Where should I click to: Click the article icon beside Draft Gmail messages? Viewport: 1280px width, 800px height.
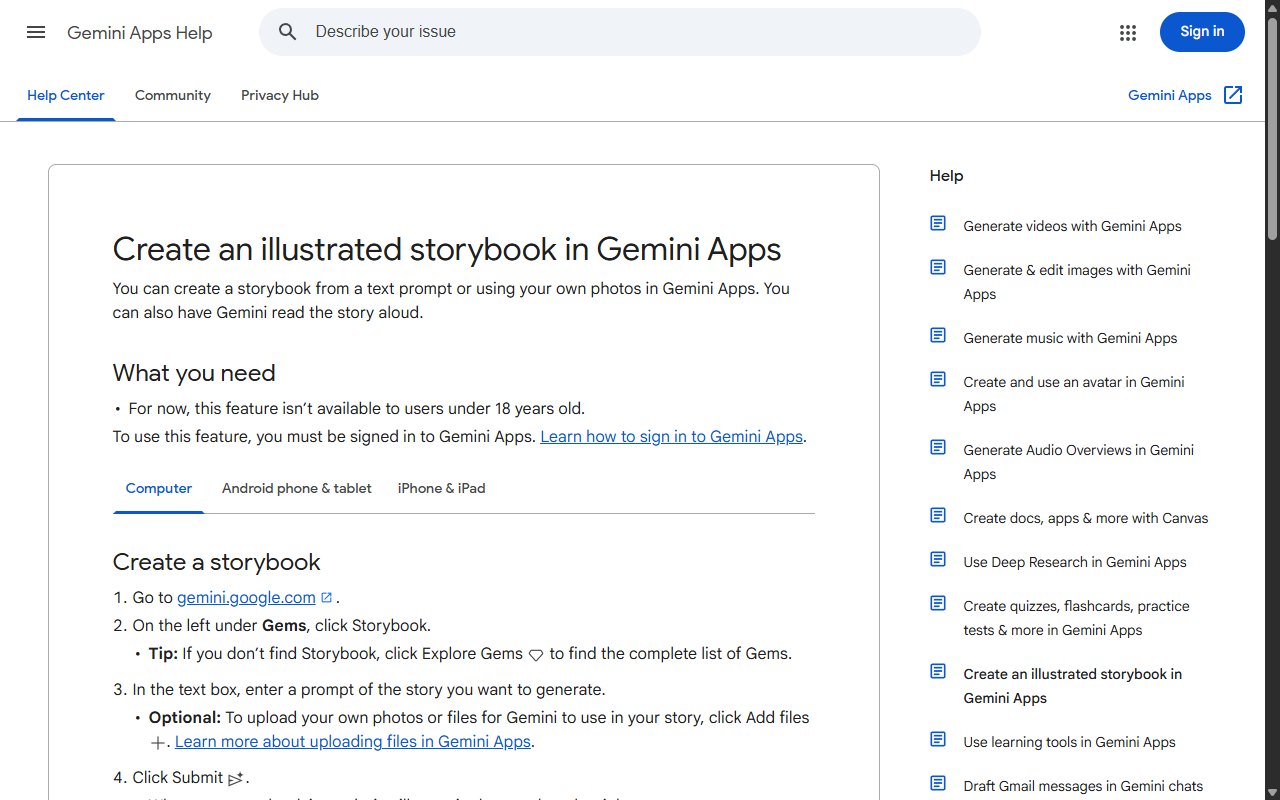[938, 783]
